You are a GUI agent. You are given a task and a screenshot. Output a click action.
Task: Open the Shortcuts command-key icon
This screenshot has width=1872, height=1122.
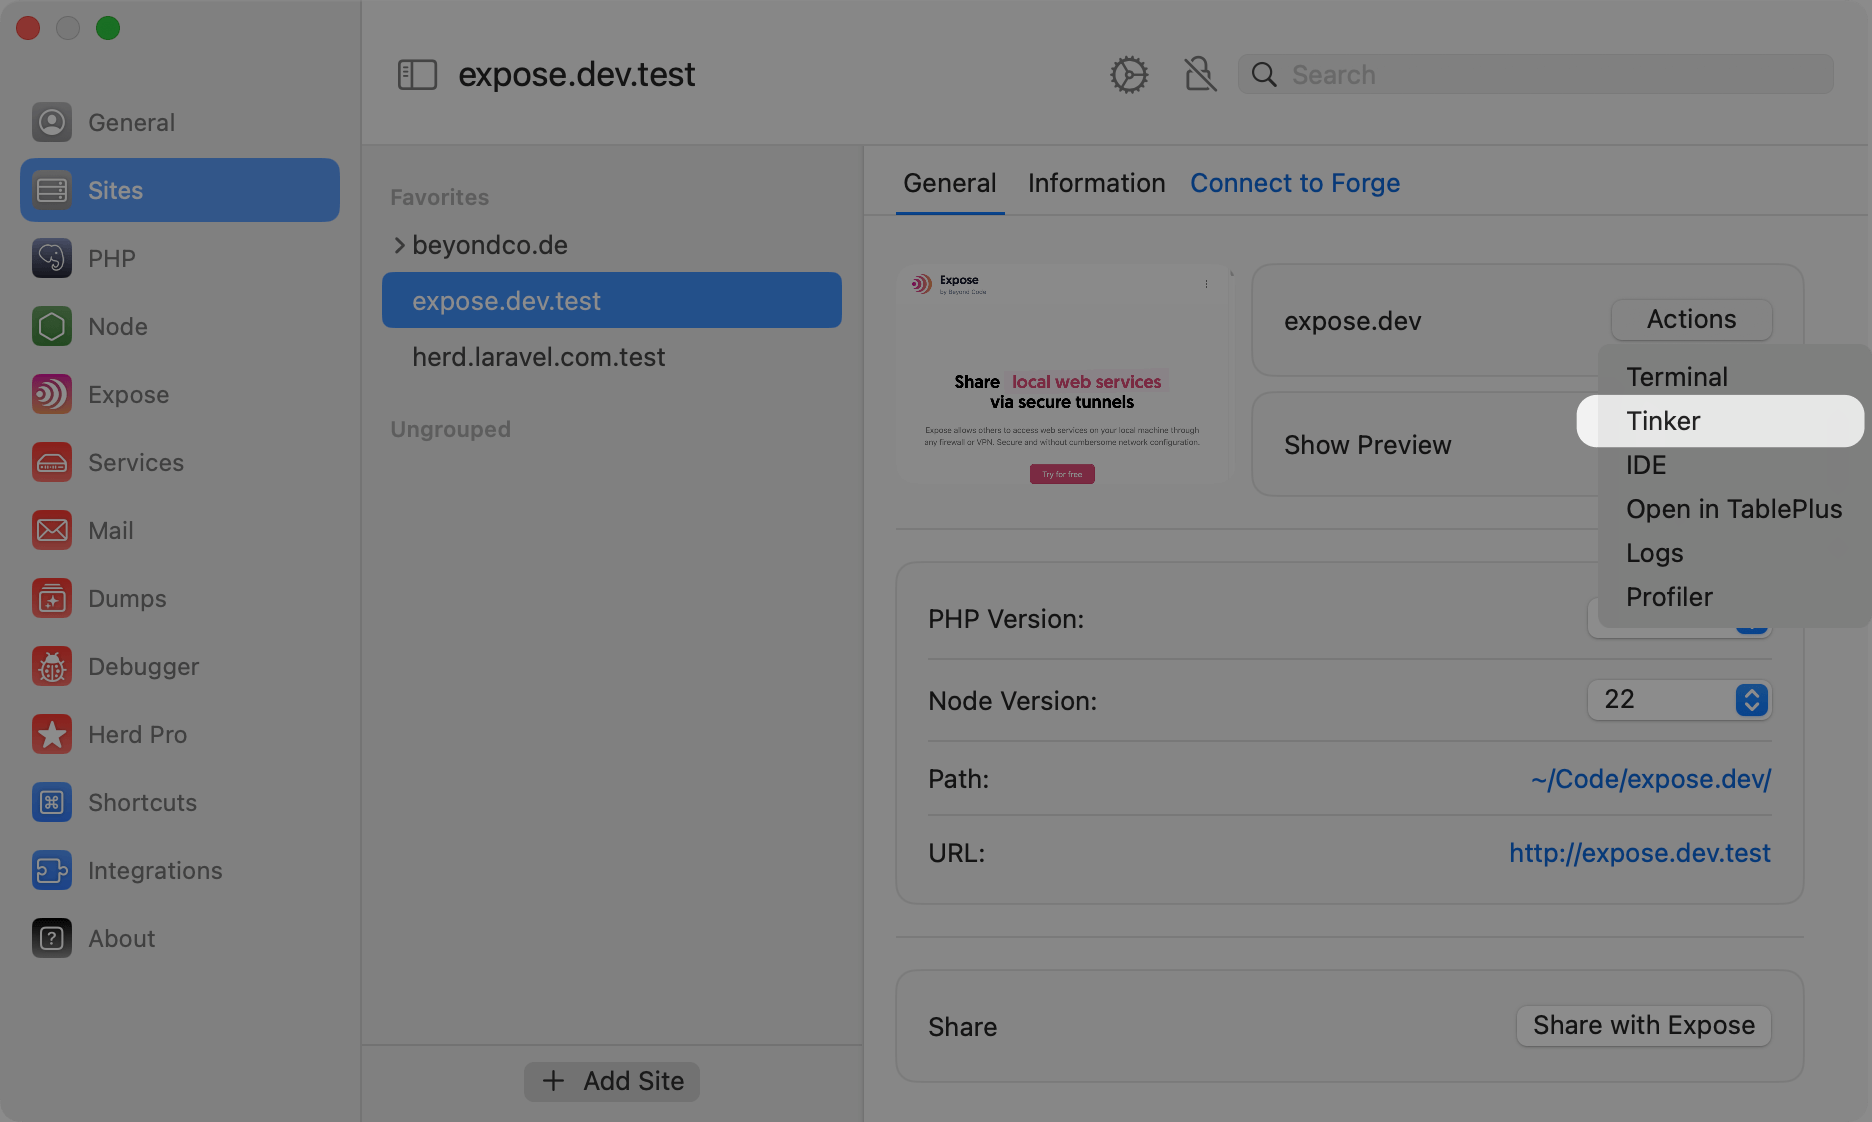click(52, 802)
